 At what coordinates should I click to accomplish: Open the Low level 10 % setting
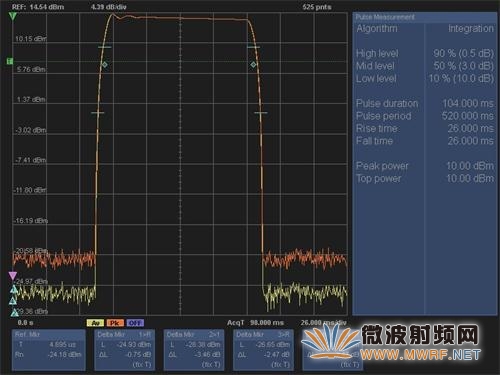pos(425,79)
